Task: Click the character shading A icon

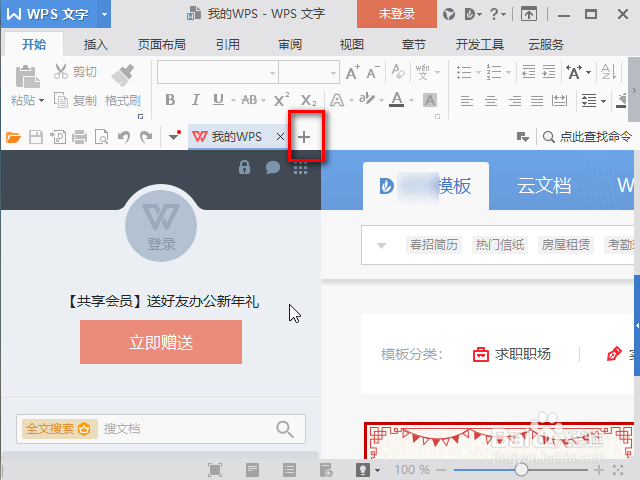Action: coord(430,100)
